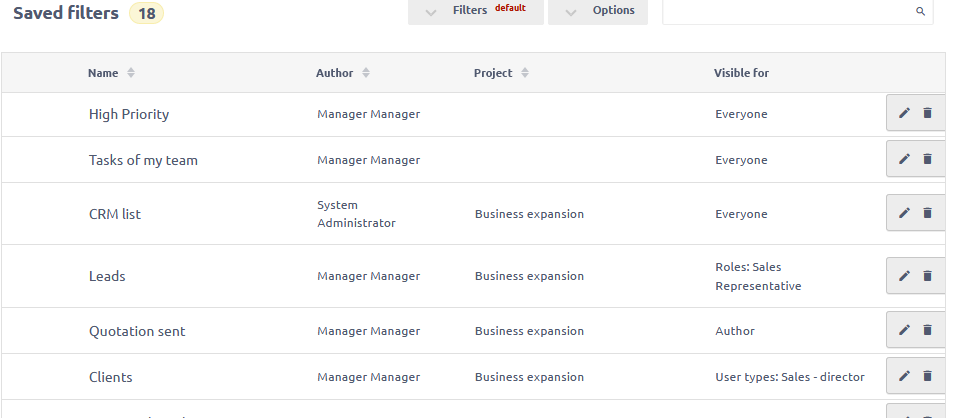Open the Quotation sent filter
The image size is (956, 418).
pyautogui.click(x=137, y=331)
